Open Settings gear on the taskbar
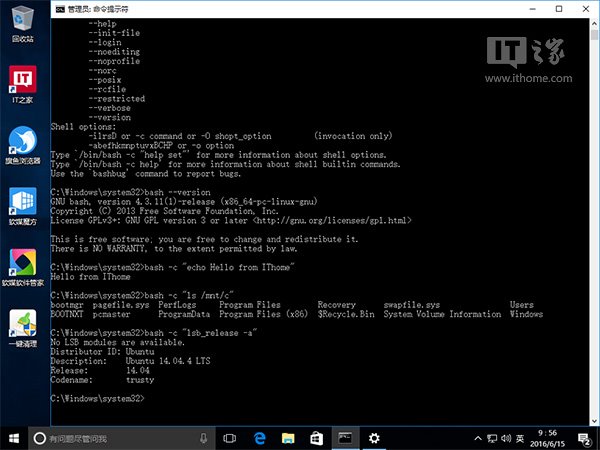The height and width of the screenshot is (450, 600). pos(373,439)
